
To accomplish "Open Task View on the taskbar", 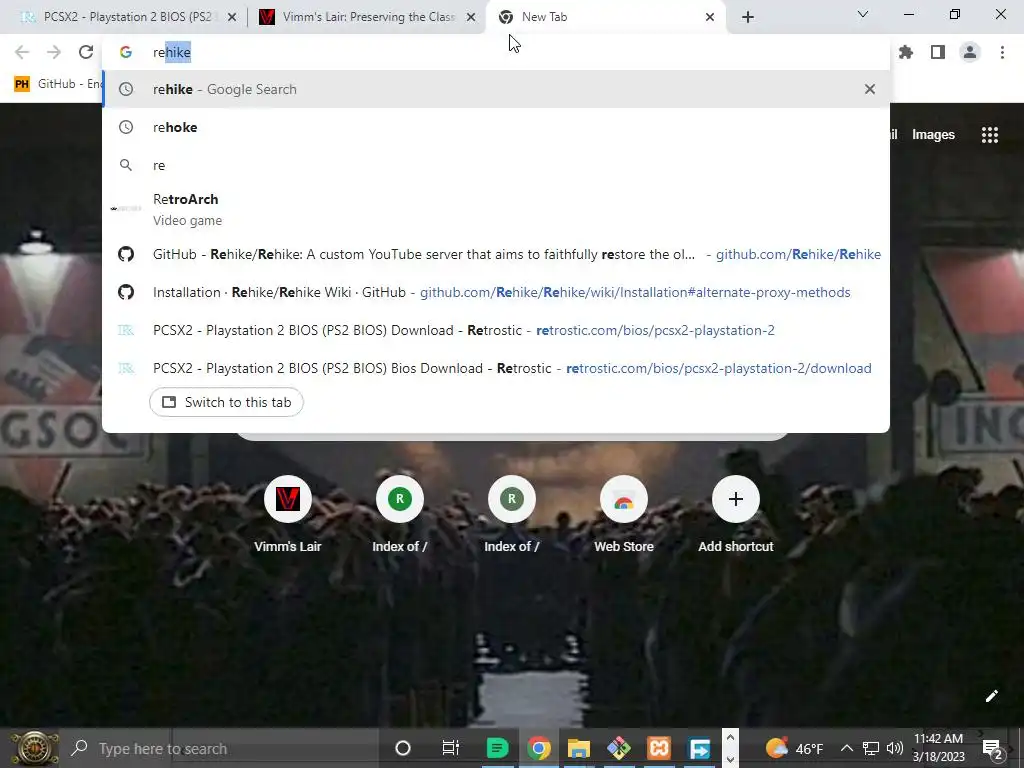I will pos(451,748).
